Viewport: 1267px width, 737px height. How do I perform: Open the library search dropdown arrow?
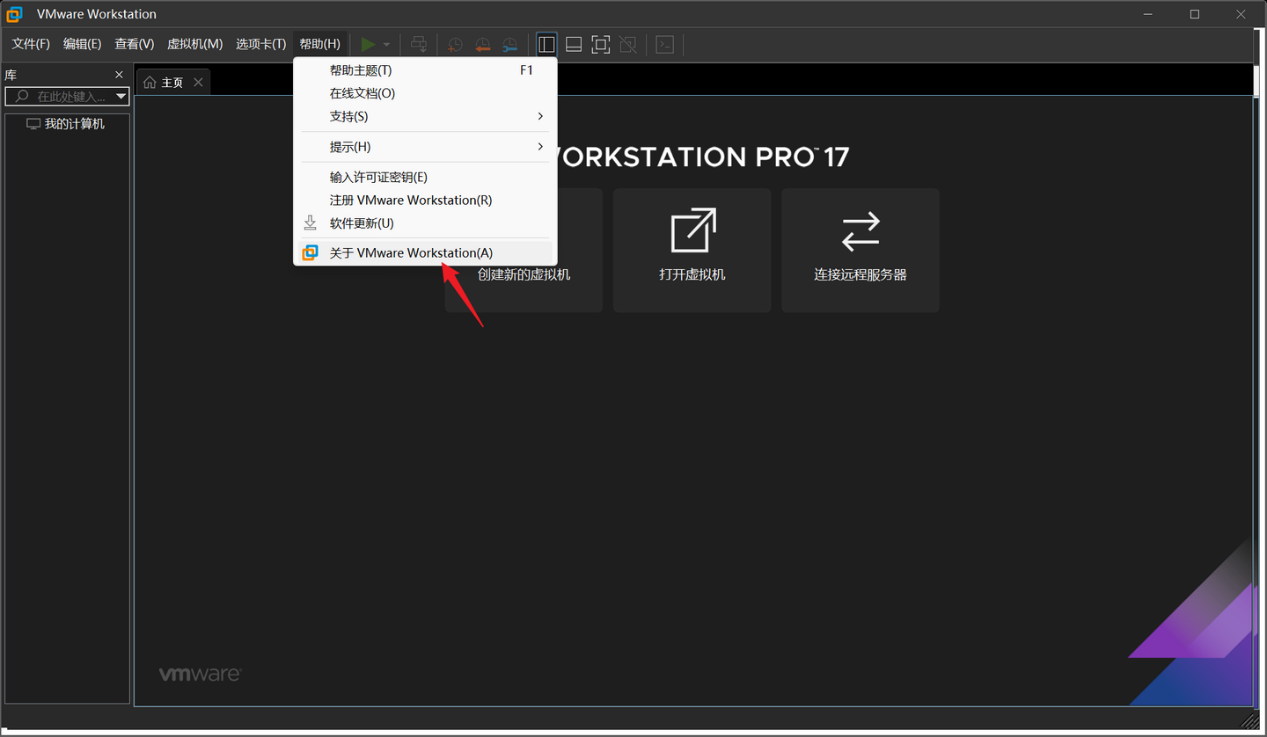[121, 97]
